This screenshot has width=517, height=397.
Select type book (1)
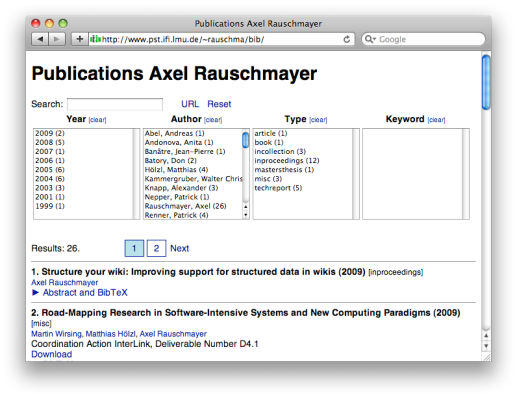[269, 142]
